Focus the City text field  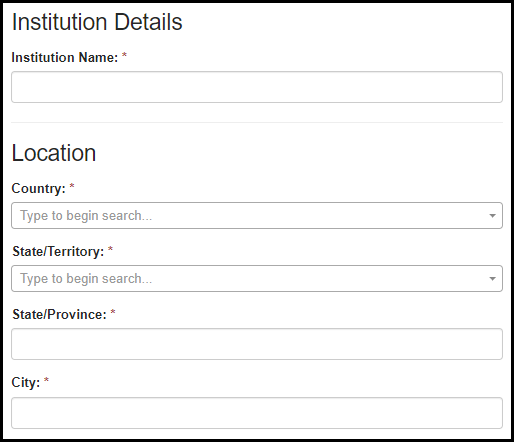coord(257,413)
